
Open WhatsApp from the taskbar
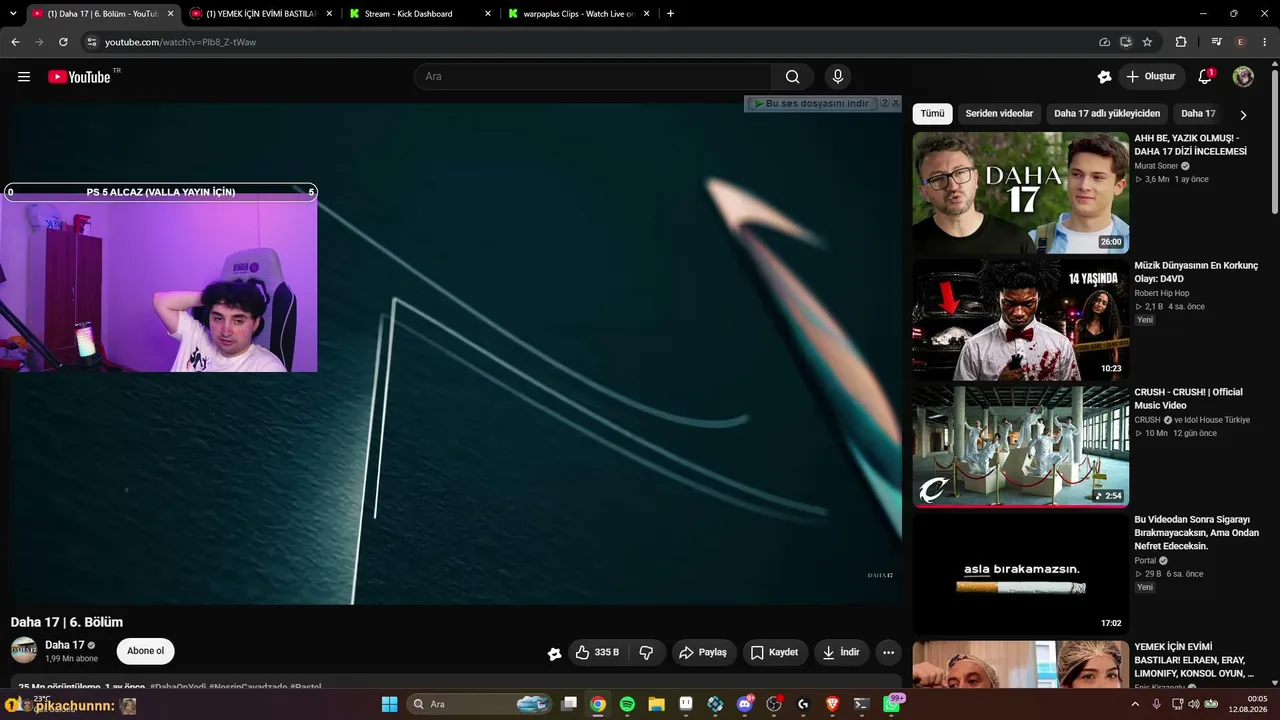(x=891, y=704)
